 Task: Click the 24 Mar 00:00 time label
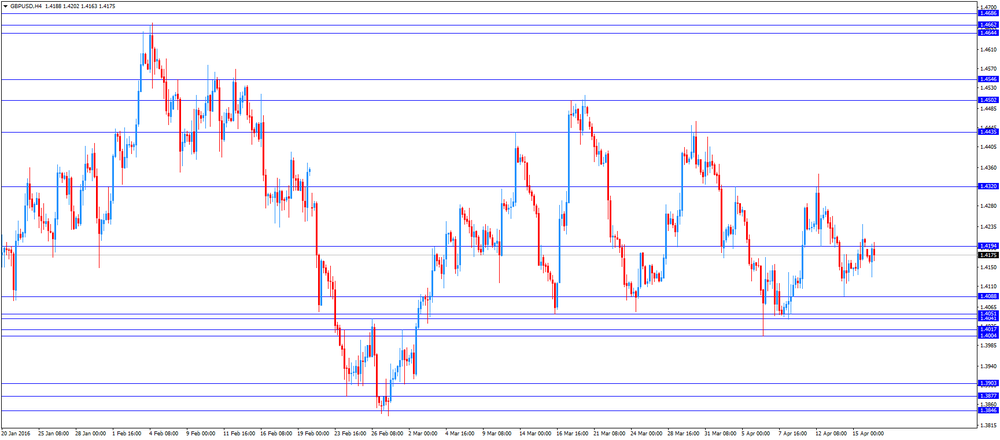(x=647, y=432)
